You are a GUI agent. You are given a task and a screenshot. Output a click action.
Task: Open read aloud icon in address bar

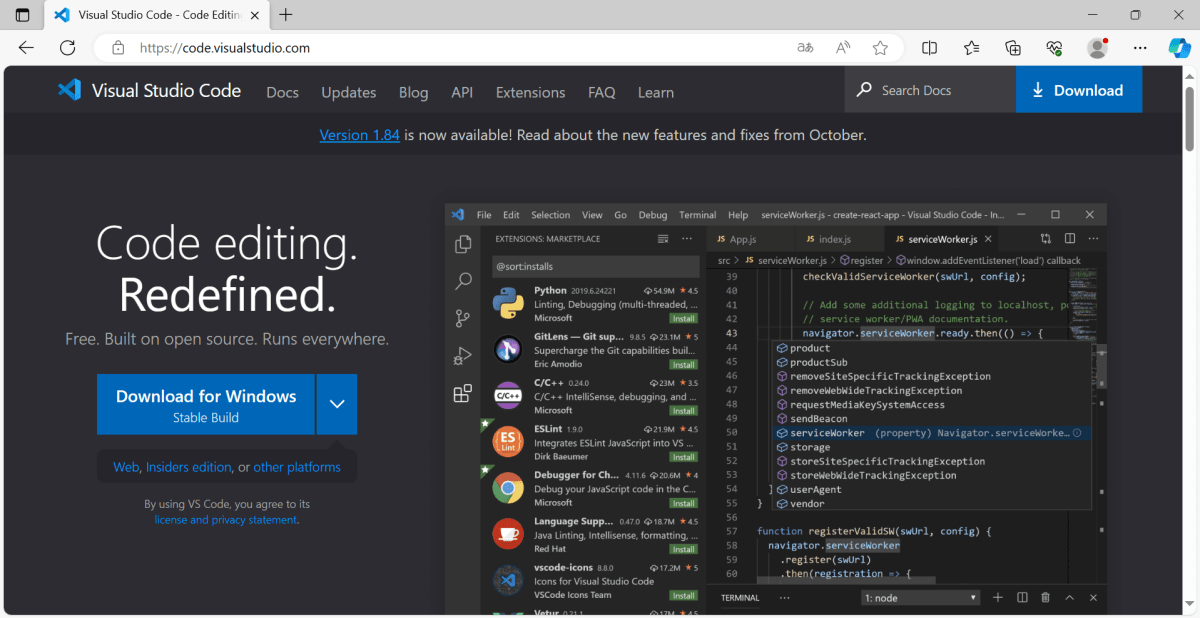(843, 48)
